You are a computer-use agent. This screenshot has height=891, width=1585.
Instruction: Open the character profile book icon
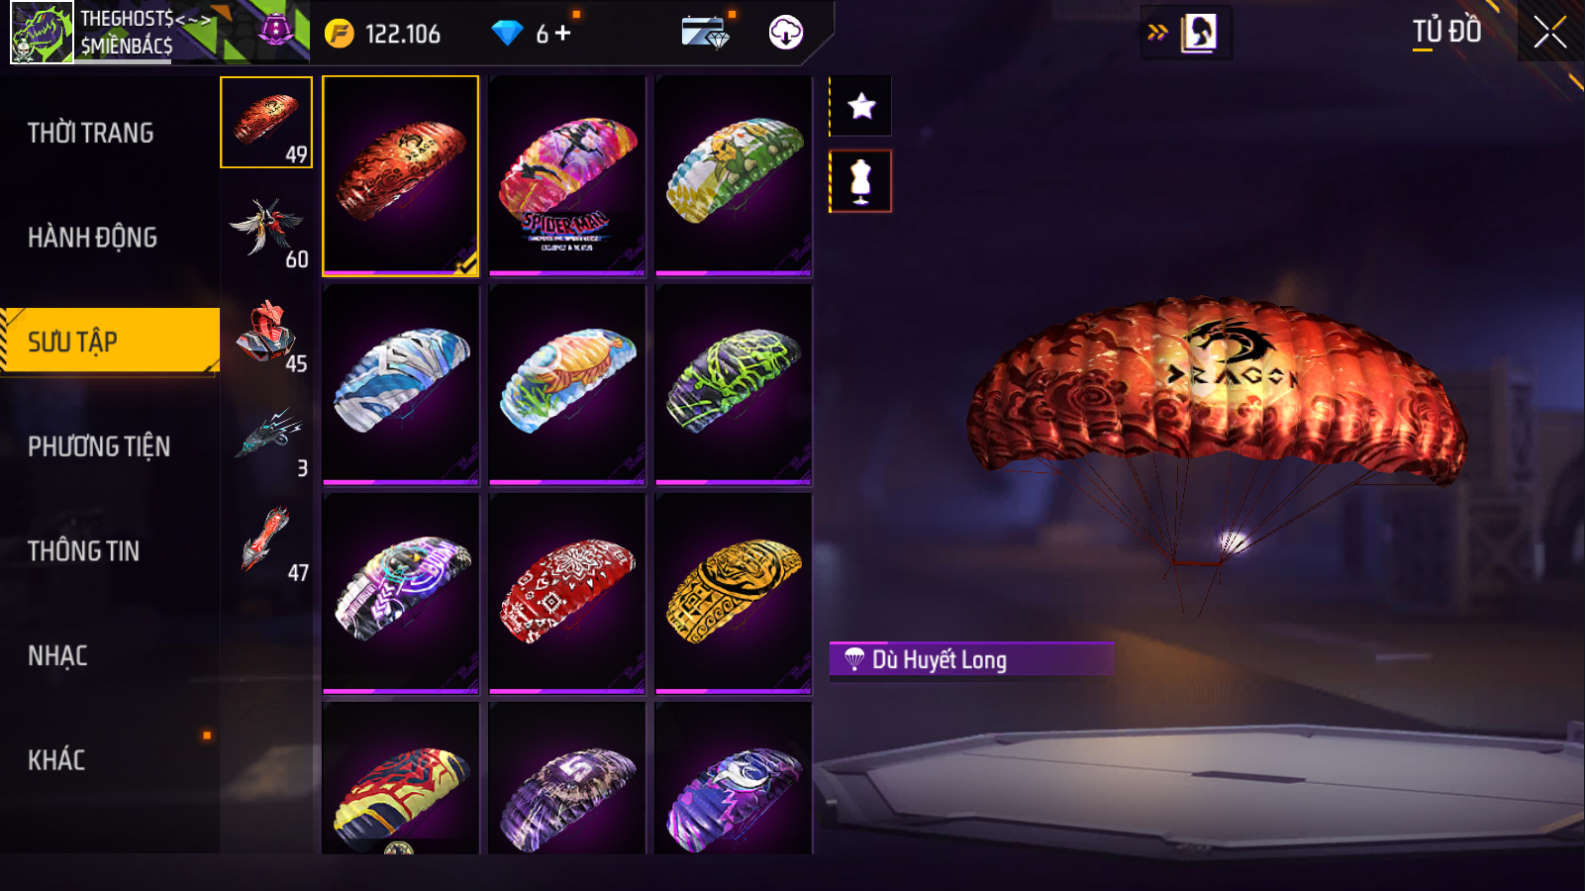click(x=1198, y=33)
